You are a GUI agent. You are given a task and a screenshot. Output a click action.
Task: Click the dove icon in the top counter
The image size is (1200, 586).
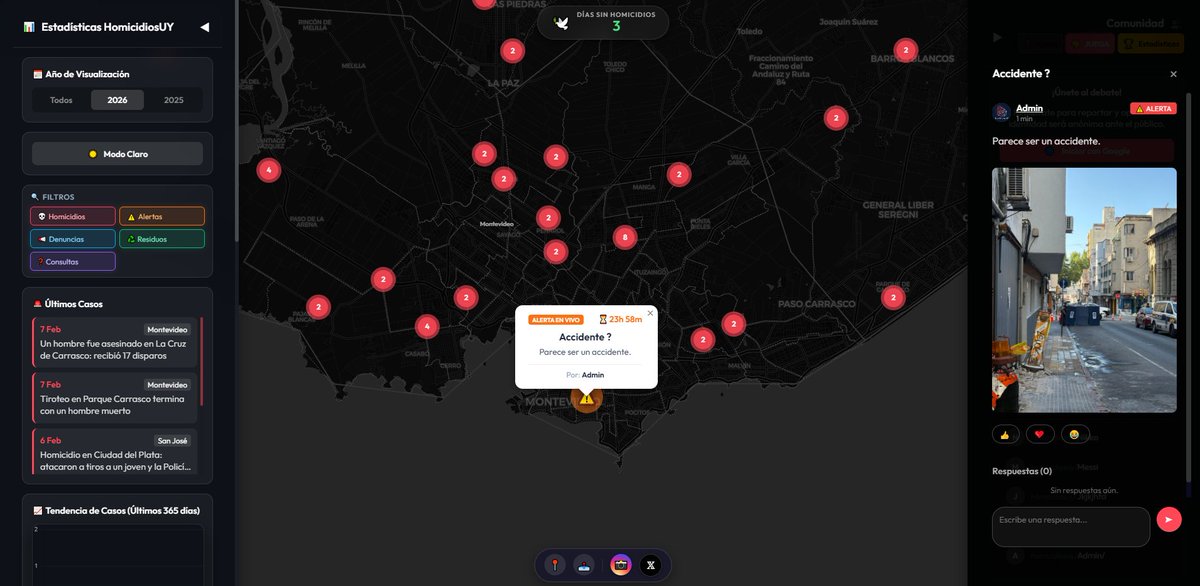coord(561,22)
